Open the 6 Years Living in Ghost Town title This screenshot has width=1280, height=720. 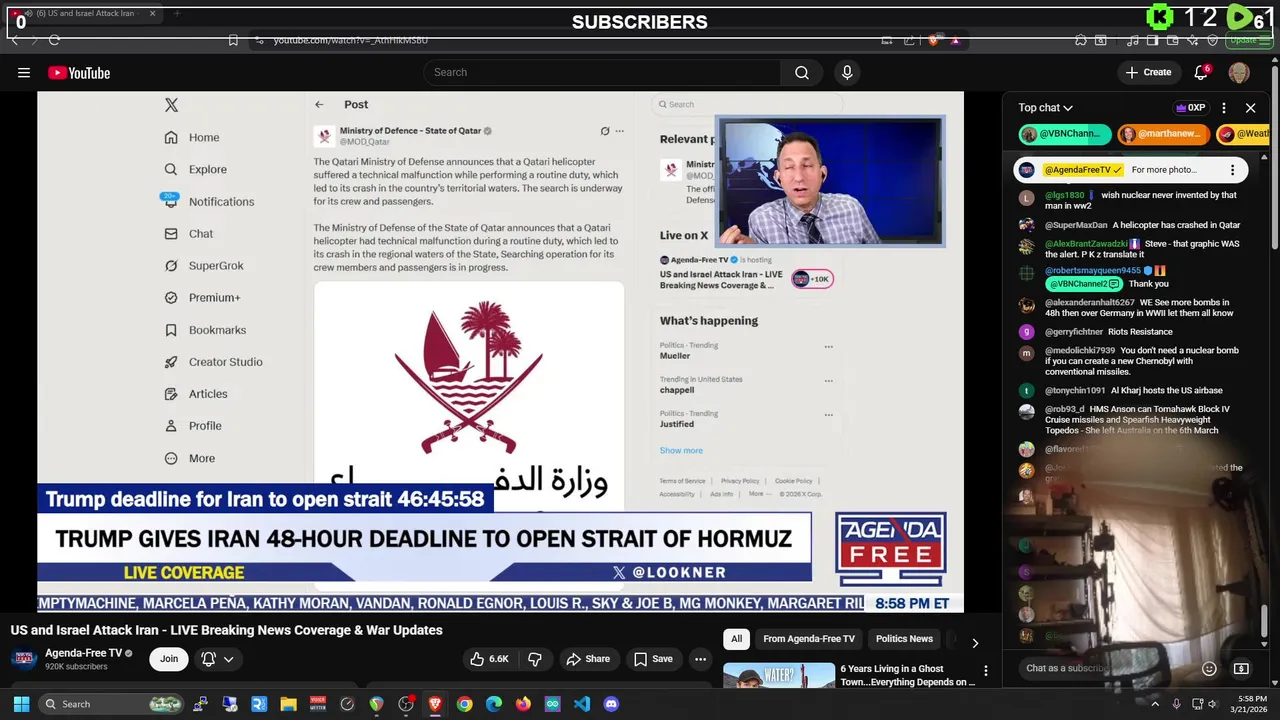coord(907,675)
